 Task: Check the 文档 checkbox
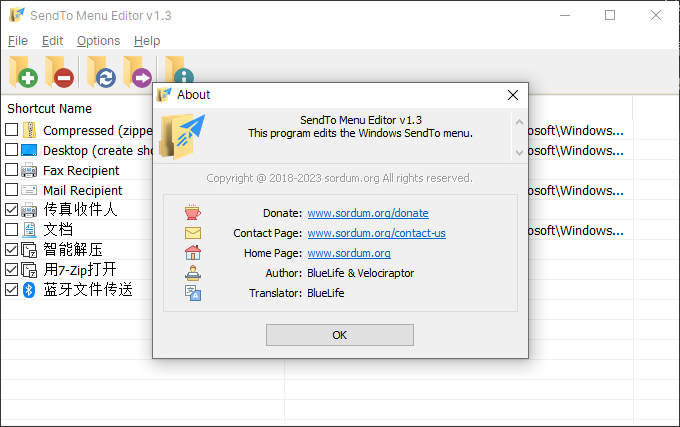coord(12,229)
